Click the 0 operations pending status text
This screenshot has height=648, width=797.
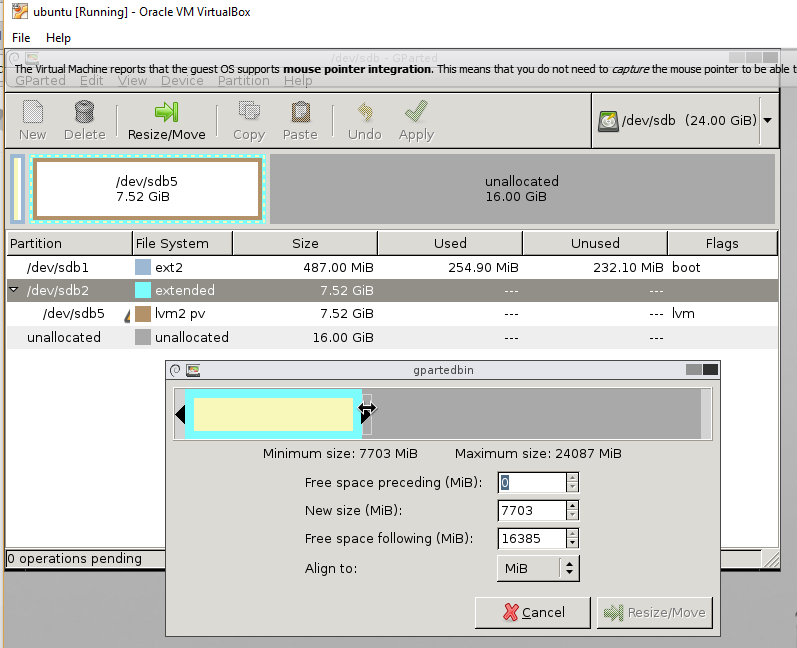[75, 559]
